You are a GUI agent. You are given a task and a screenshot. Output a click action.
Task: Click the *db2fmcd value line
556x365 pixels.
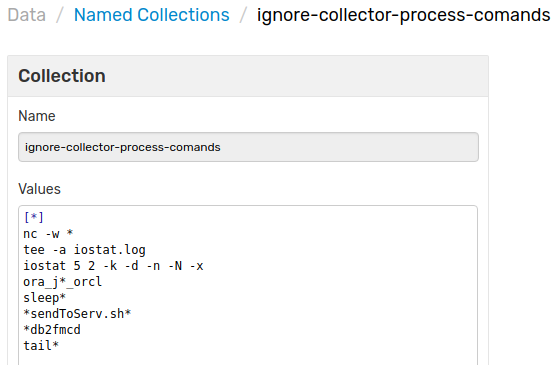point(52,330)
